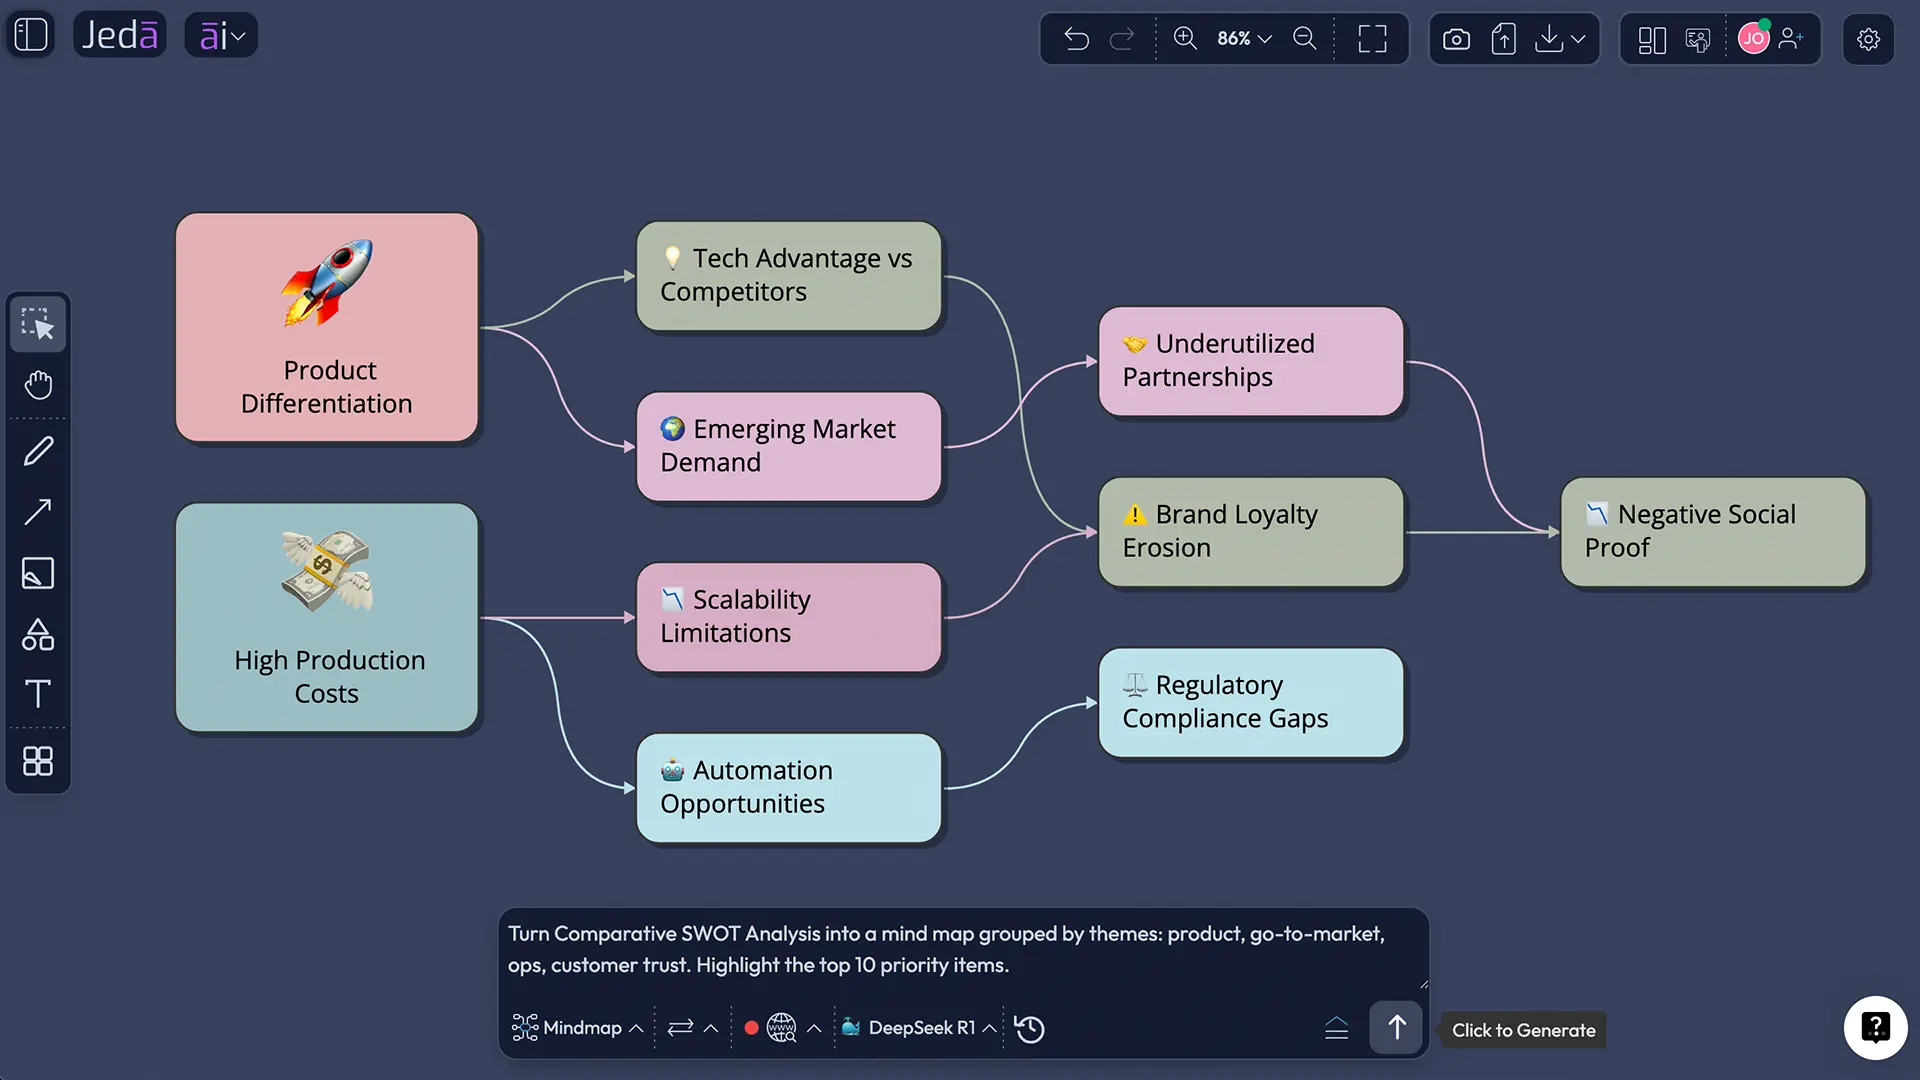This screenshot has width=1920, height=1080.
Task: Invite a collaborator with add-user icon
Action: click(1791, 39)
